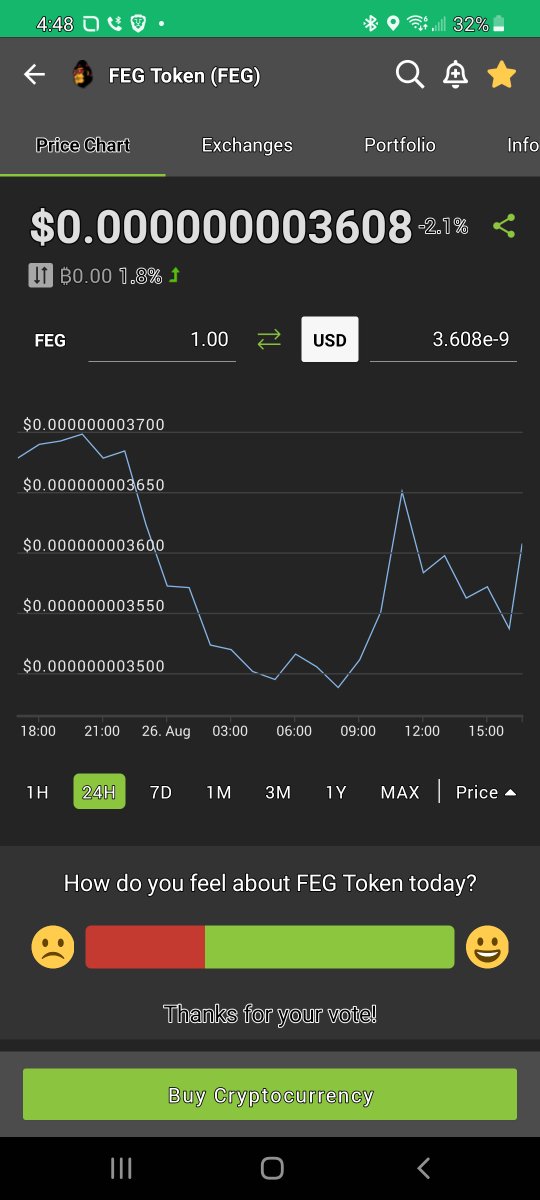Toggle the favorite star icon
Screen dimensions: 540x1200
pos(502,74)
